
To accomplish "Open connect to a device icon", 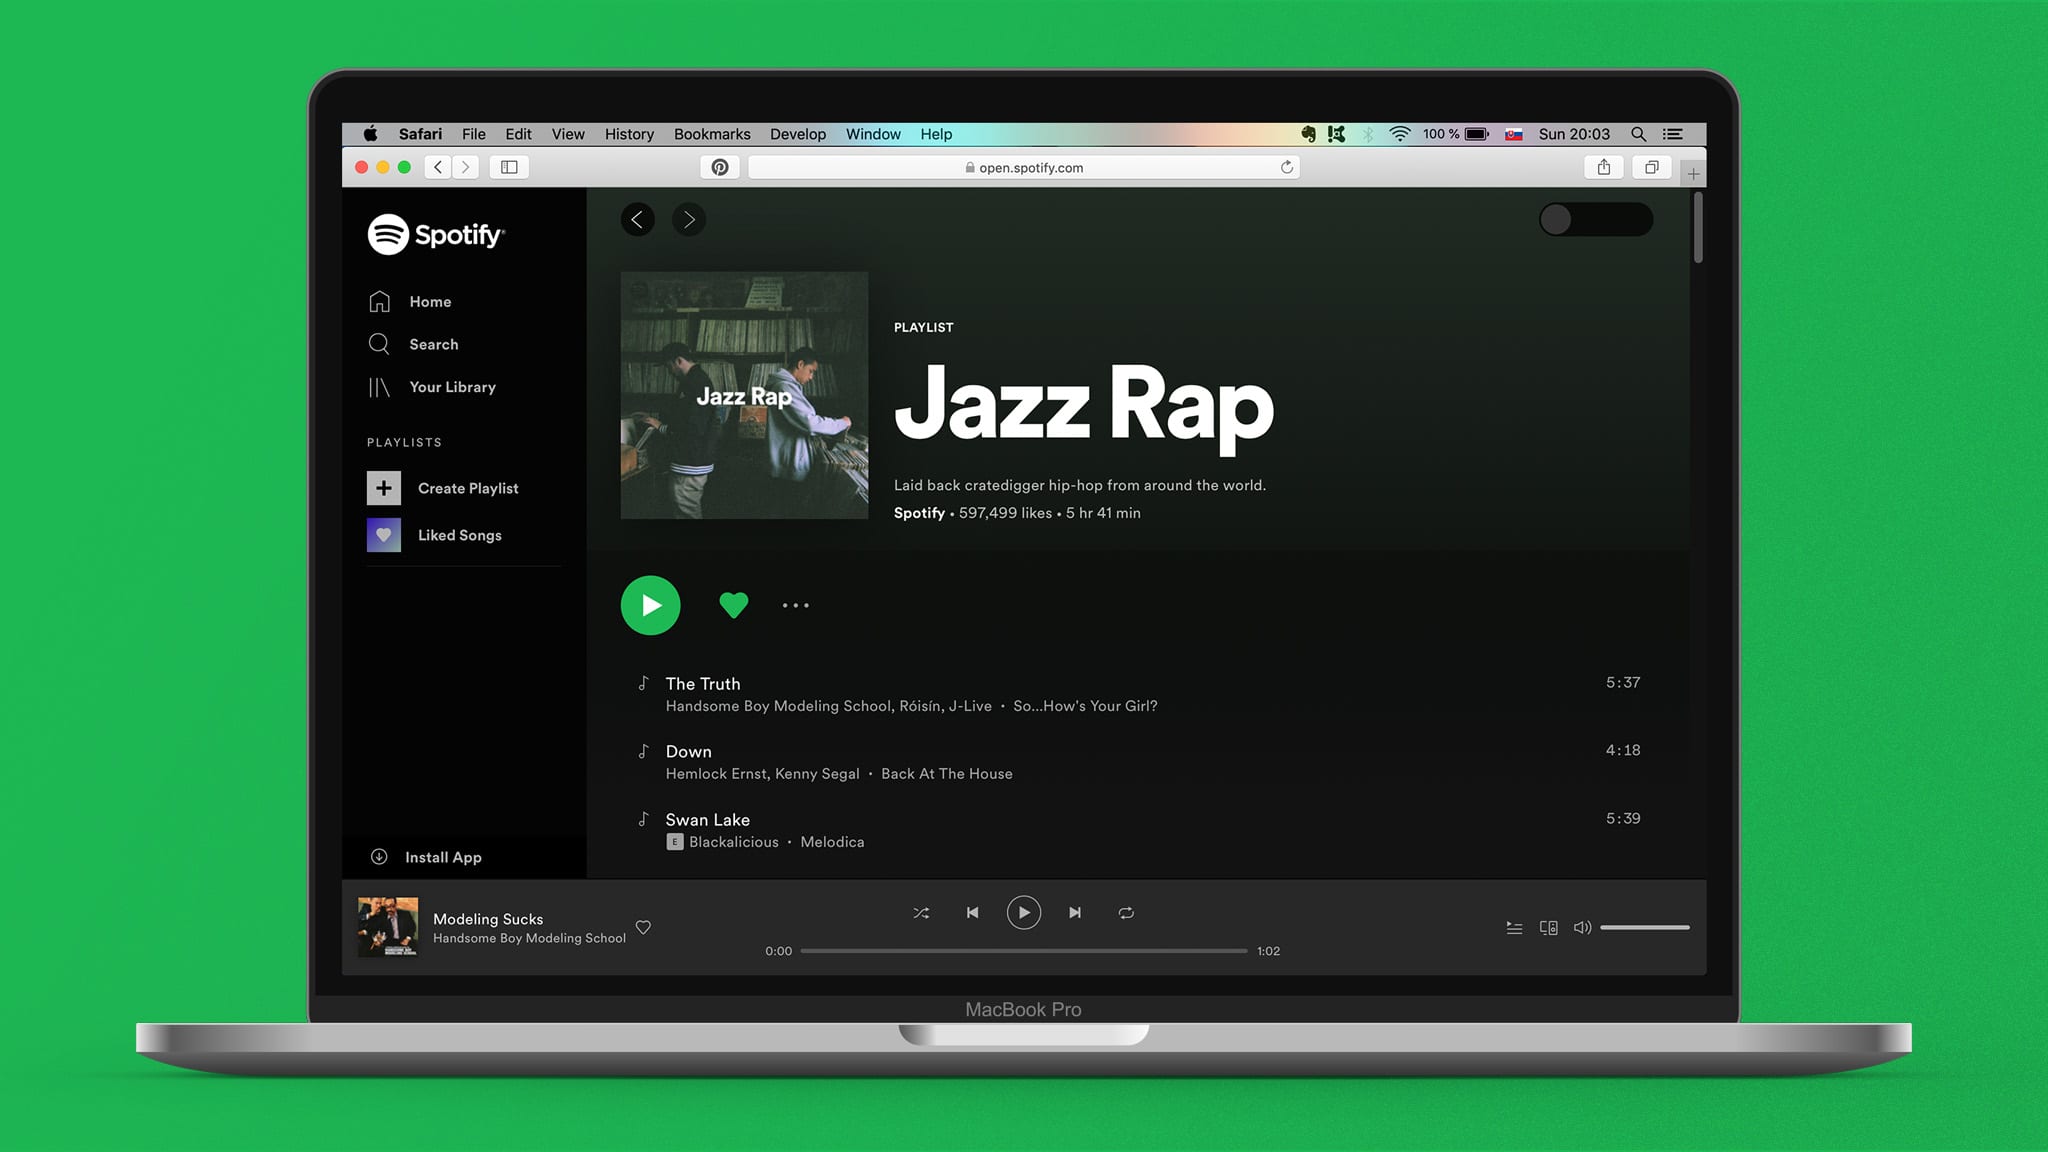I will click(x=1548, y=928).
